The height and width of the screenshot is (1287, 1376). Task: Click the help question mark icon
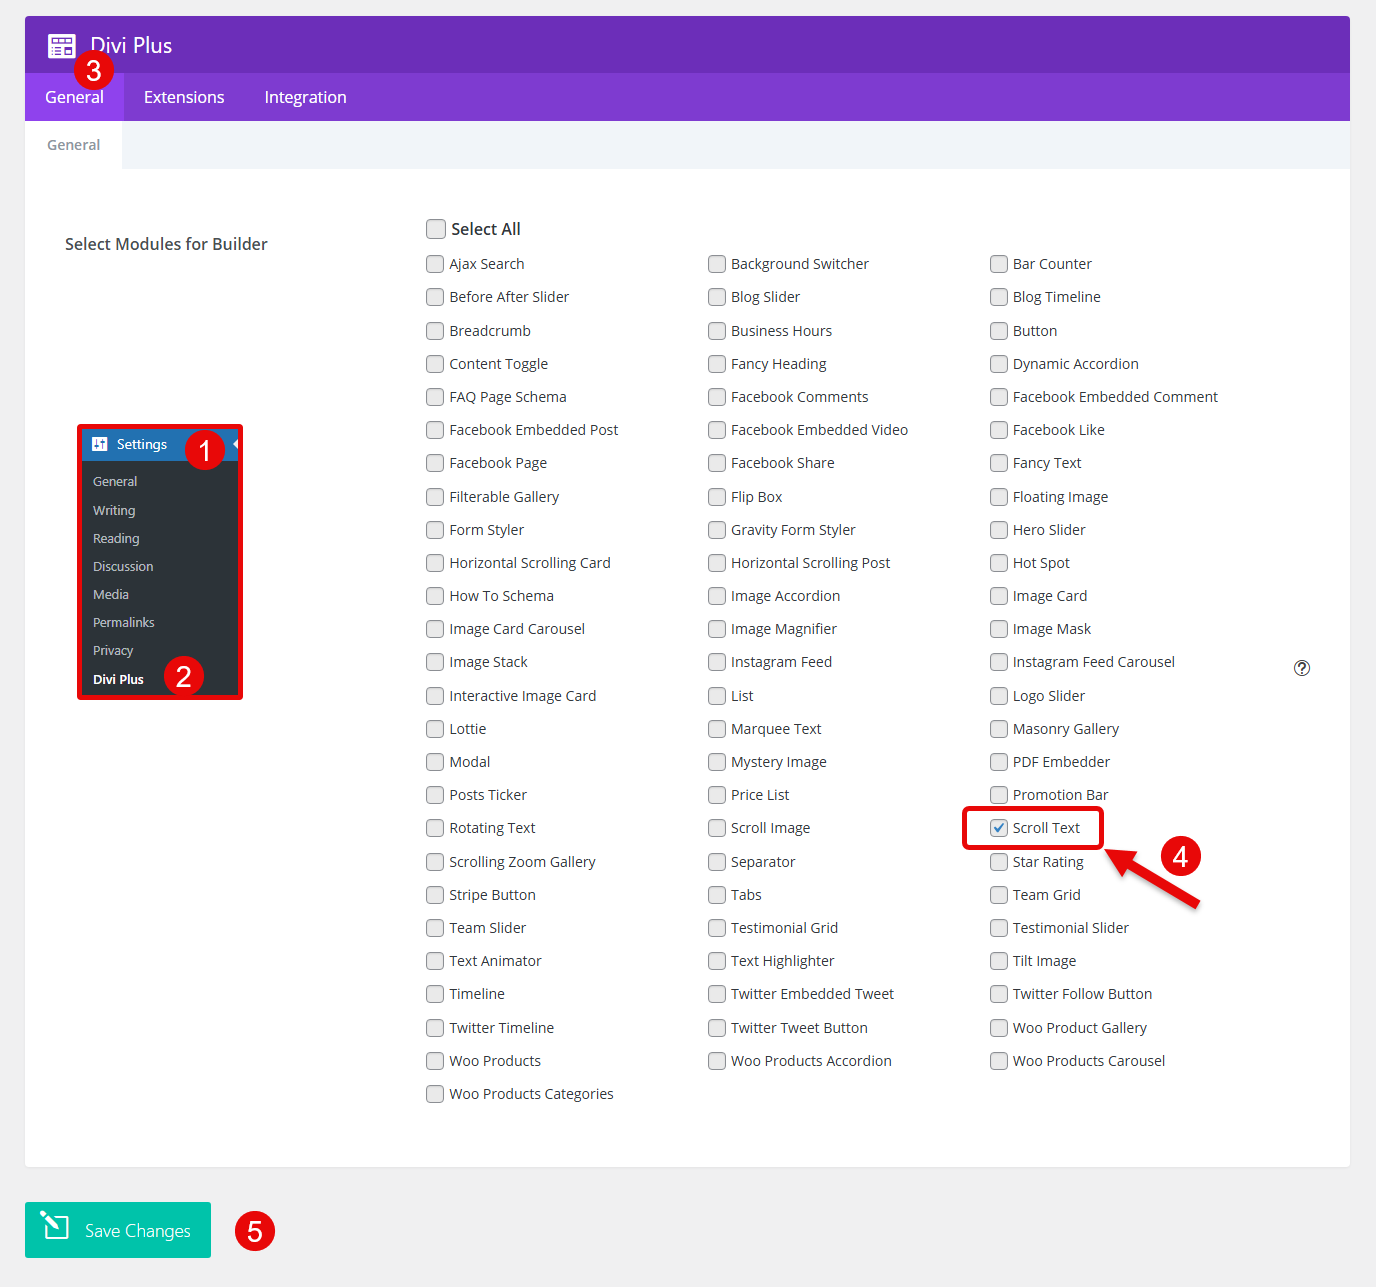(1301, 668)
